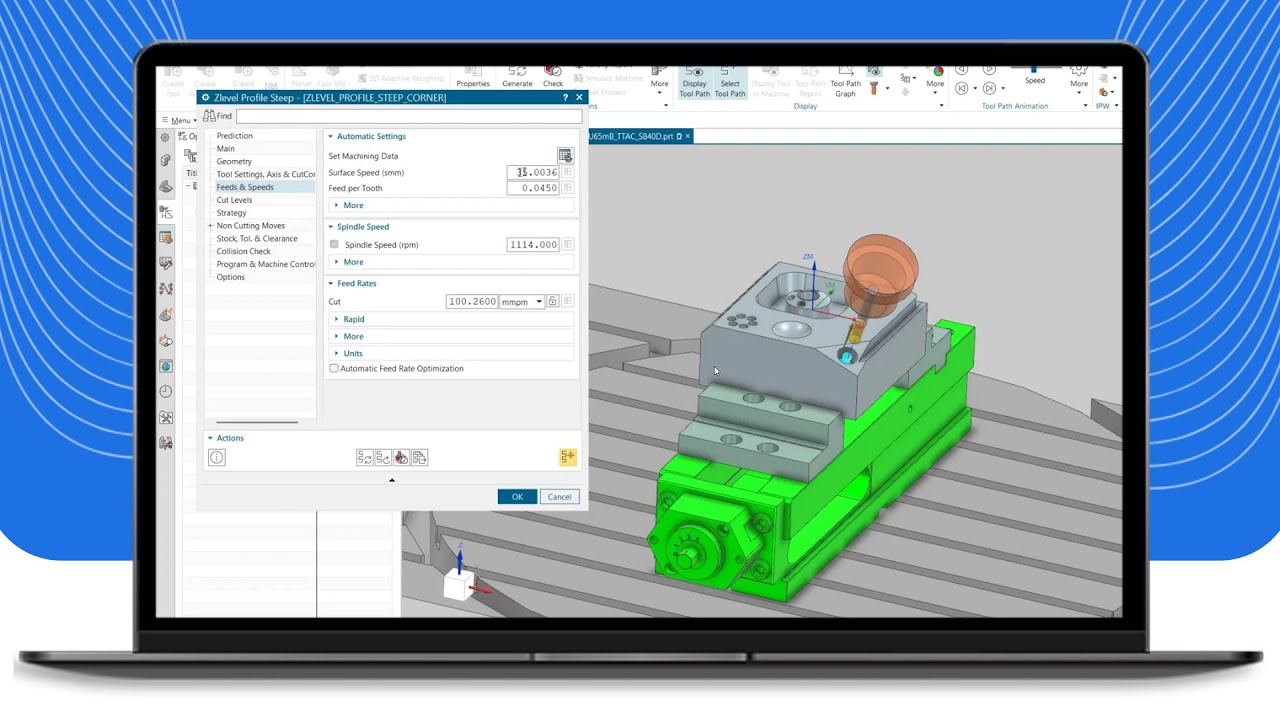
Task: Open the clock History icon in sidebar
Action: click(x=166, y=391)
